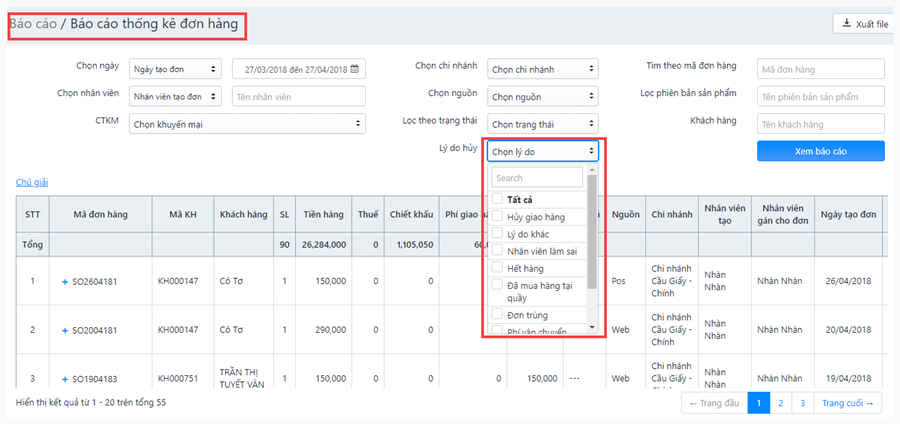Click order code SO1904183
The image size is (900, 424).
point(95,379)
